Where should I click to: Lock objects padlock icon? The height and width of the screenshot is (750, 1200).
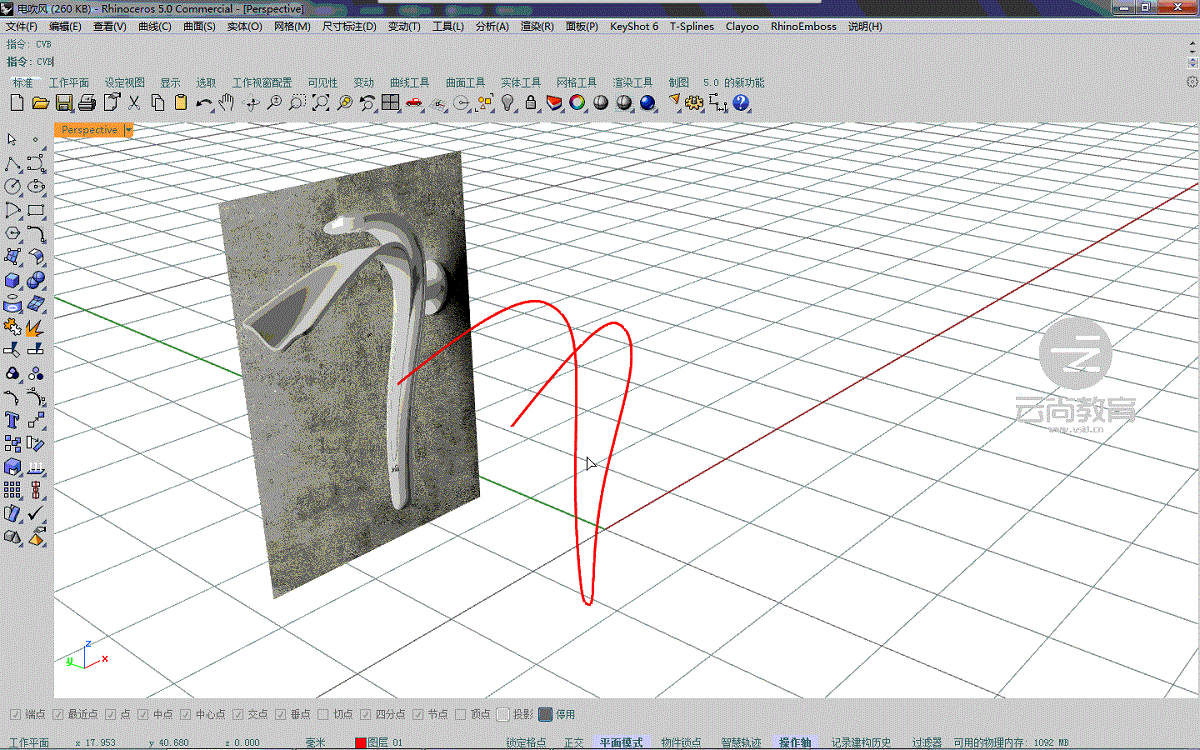pos(531,102)
